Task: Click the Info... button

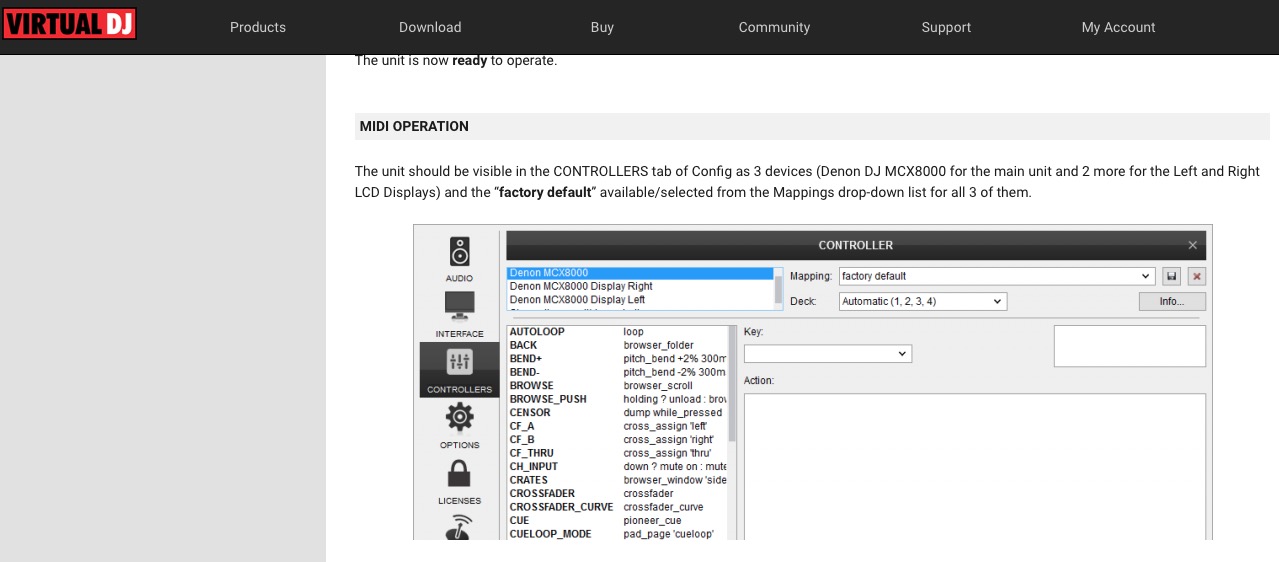Action: [x=1172, y=301]
